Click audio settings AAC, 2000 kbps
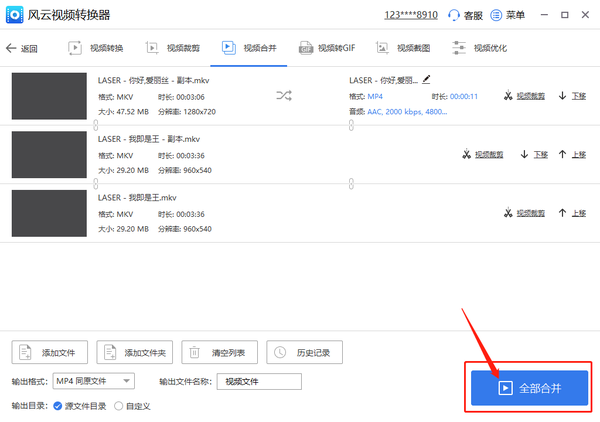Screen dimensions: 600x422 407,112
